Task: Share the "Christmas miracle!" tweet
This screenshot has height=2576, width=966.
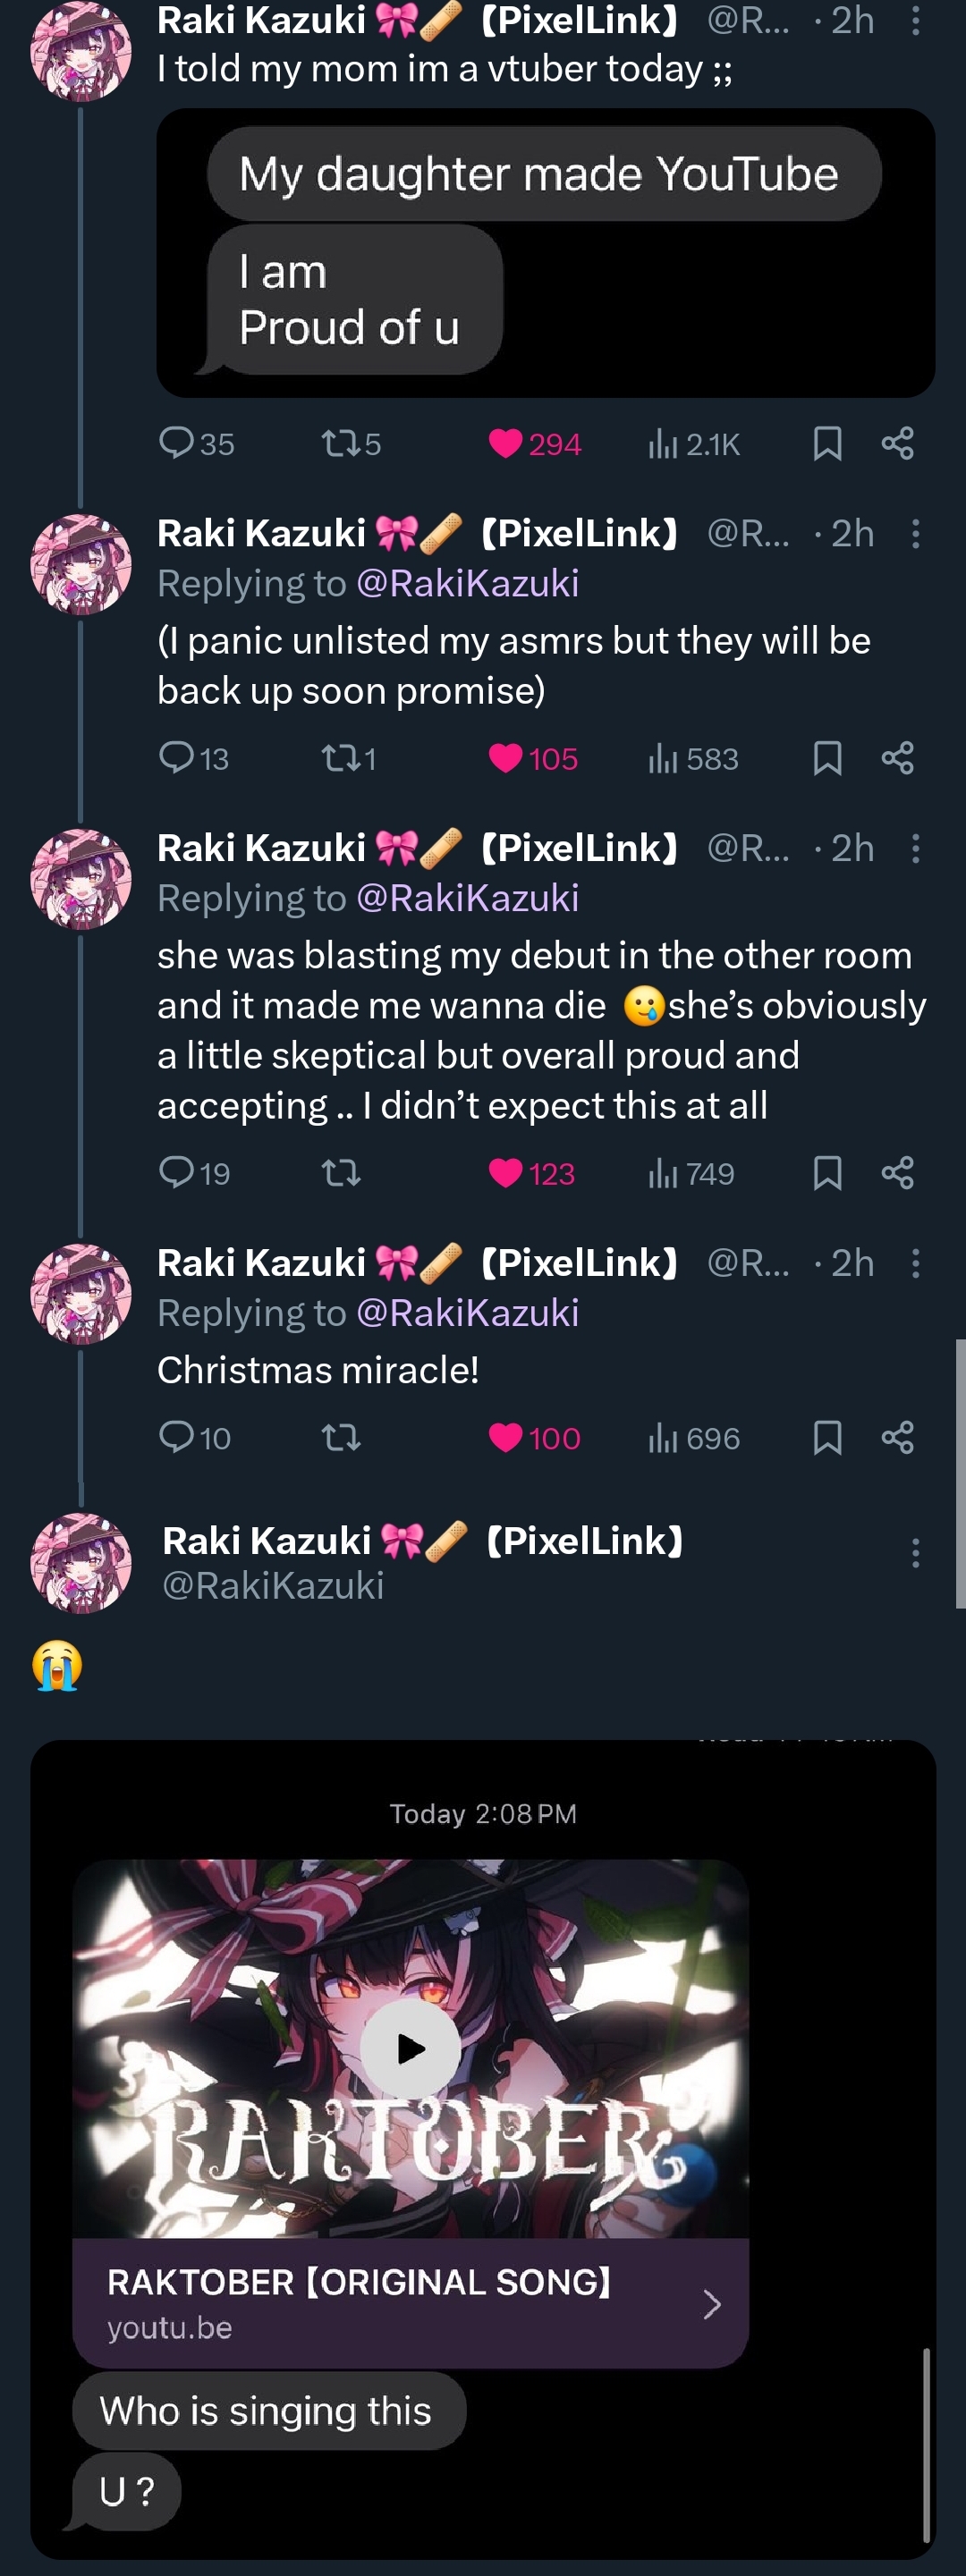Action: [897, 1438]
